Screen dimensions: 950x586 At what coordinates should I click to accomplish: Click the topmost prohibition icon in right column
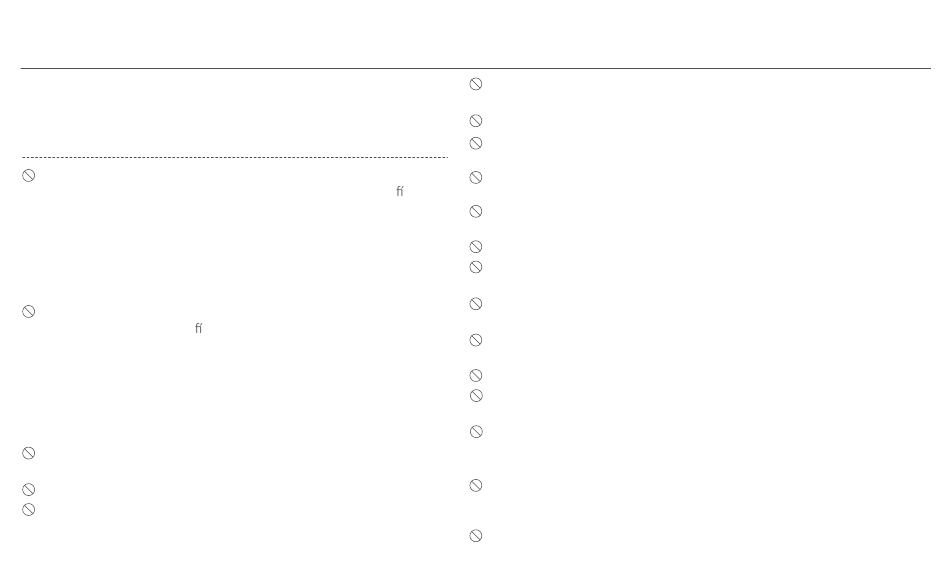coord(476,84)
